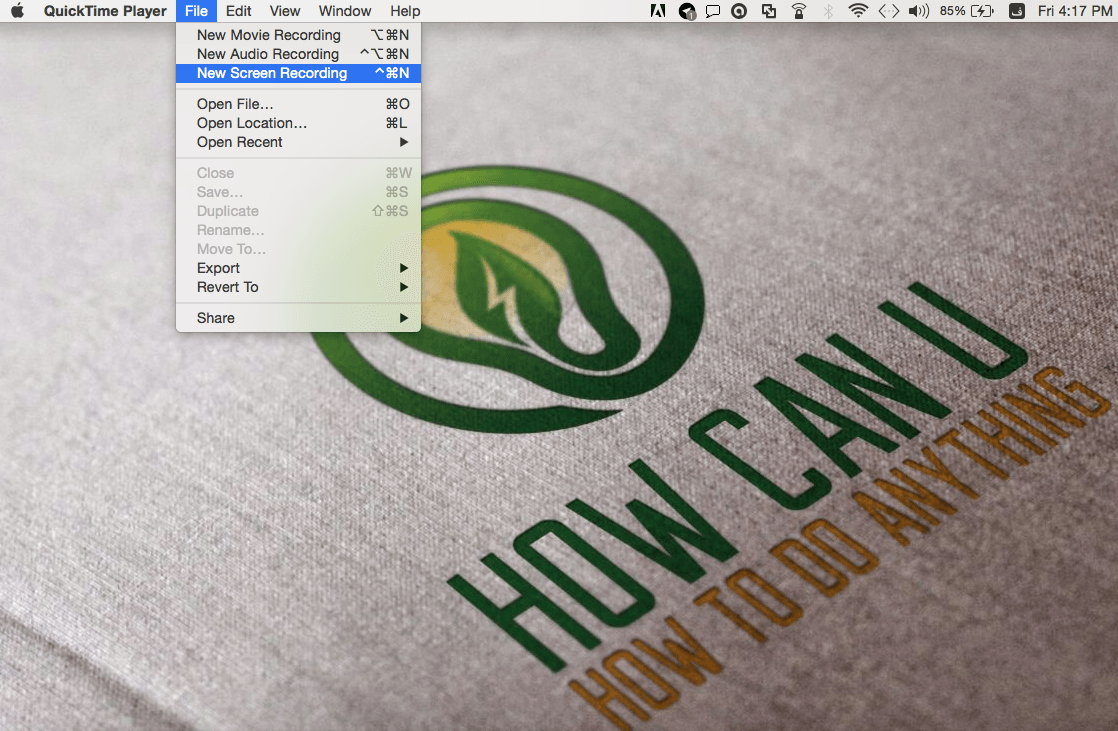The image size is (1118, 731).
Task: Expand the Revert To submenu arrow
Action: coord(404,287)
